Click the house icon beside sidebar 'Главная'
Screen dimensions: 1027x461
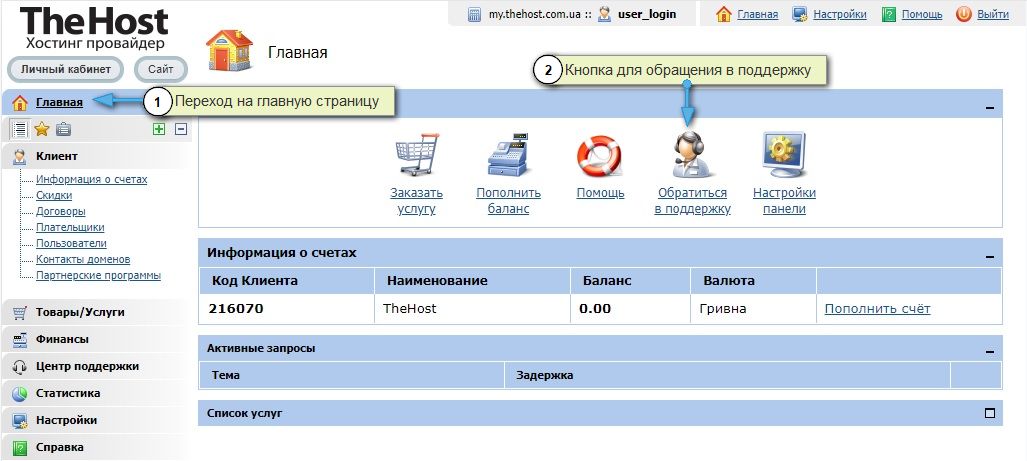(20, 103)
